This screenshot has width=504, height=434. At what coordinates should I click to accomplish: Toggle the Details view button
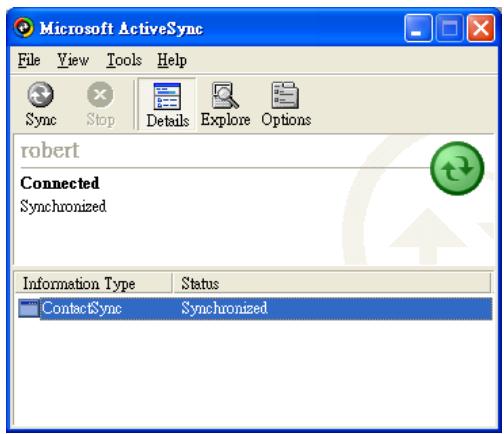(x=167, y=105)
